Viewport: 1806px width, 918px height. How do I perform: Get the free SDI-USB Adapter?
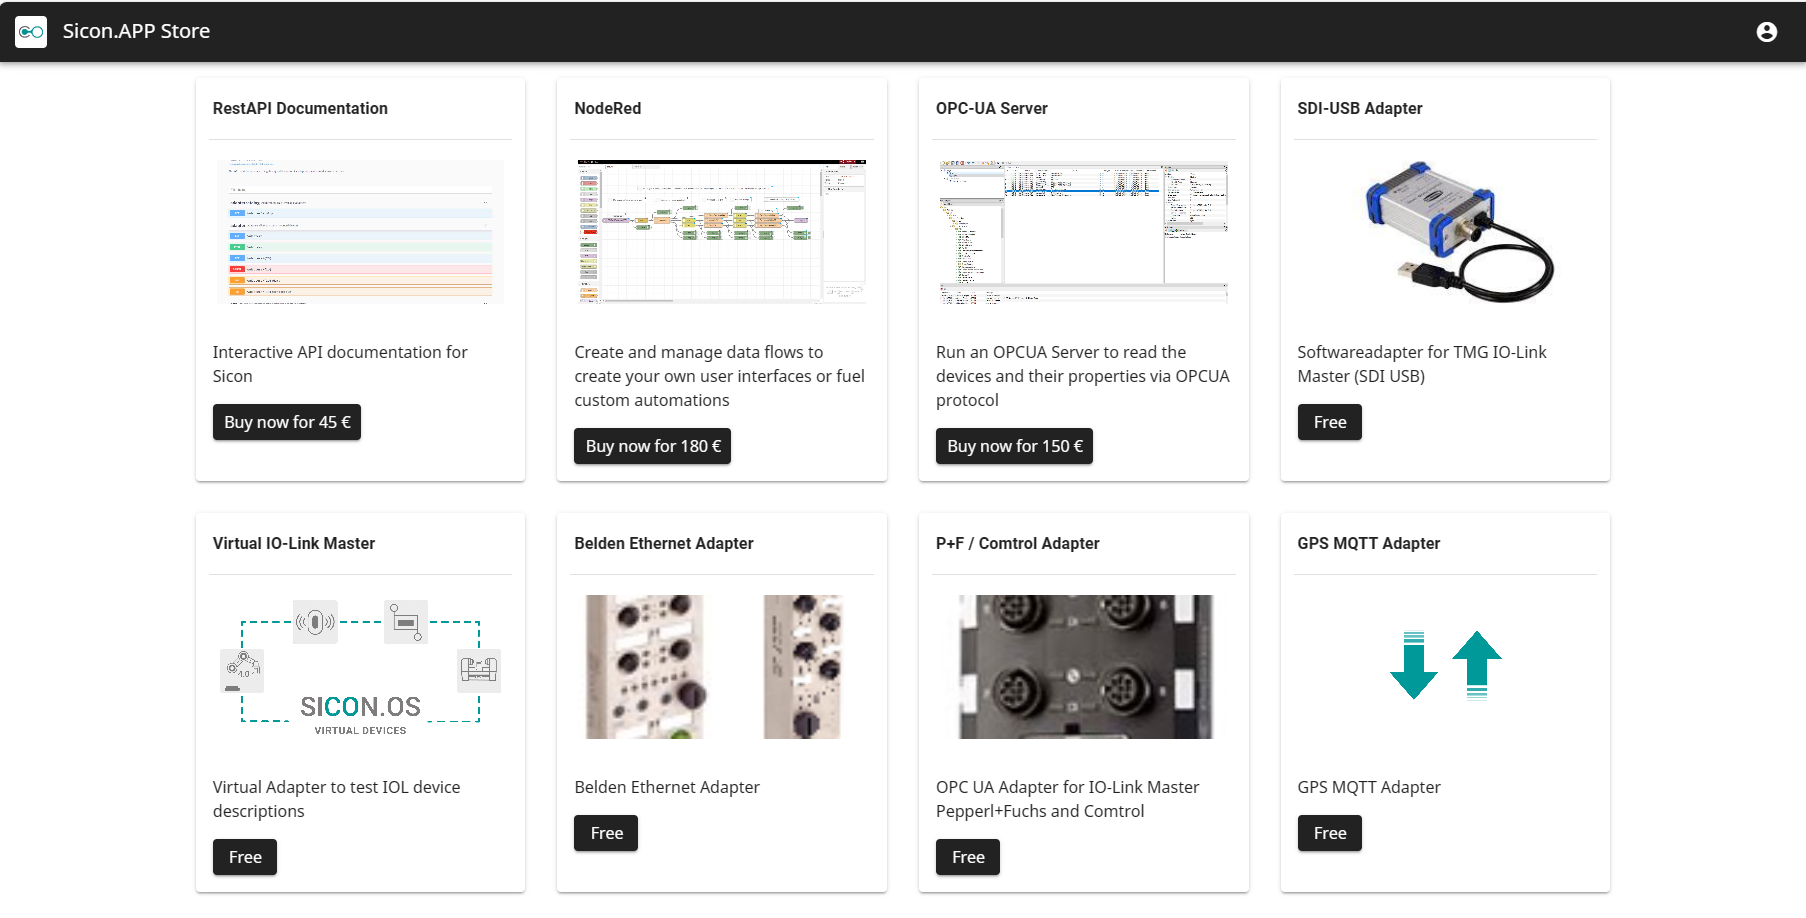(1329, 422)
